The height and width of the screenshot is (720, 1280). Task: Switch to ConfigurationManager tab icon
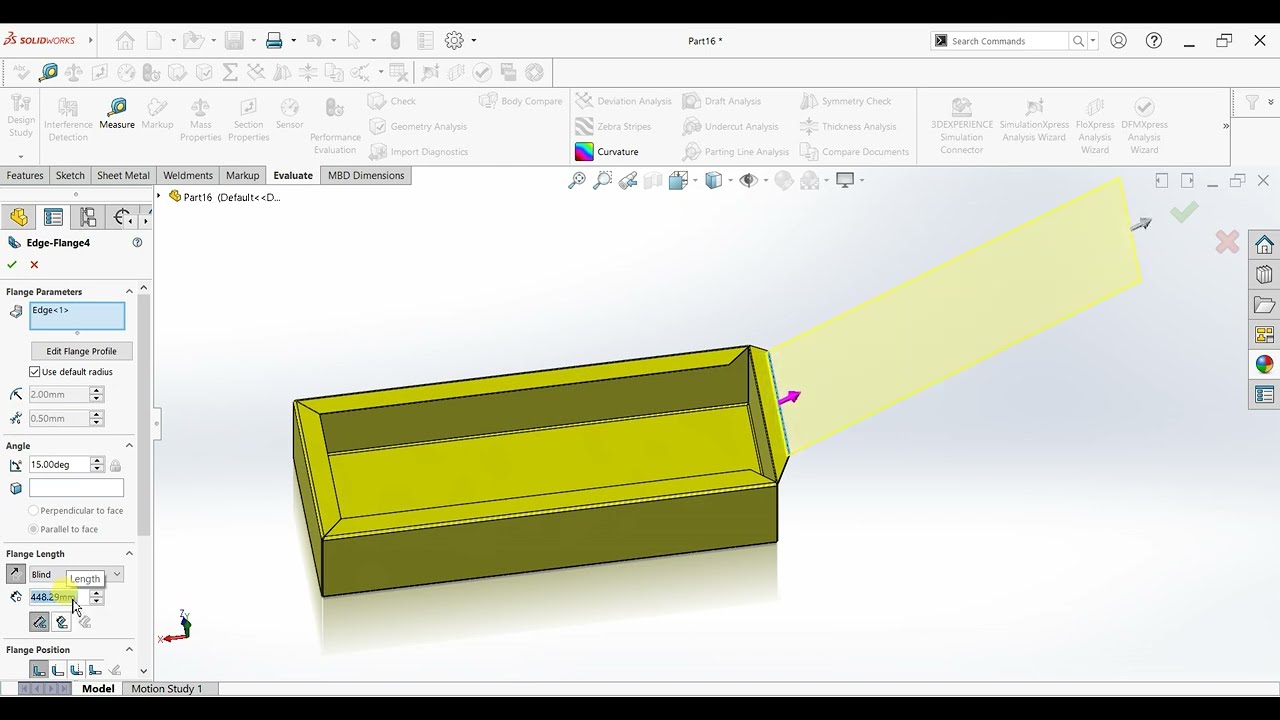point(88,217)
